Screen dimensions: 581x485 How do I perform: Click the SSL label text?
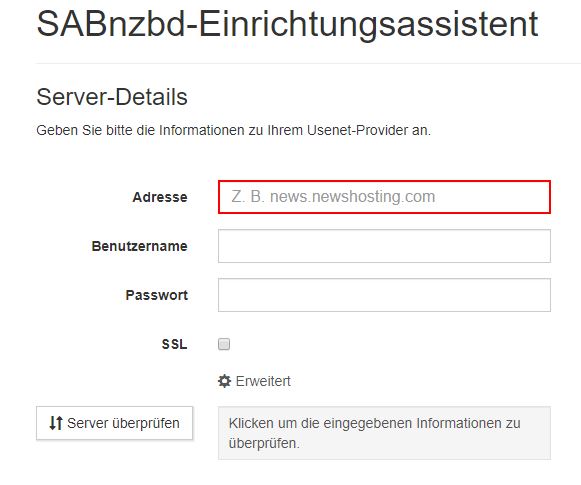point(175,344)
